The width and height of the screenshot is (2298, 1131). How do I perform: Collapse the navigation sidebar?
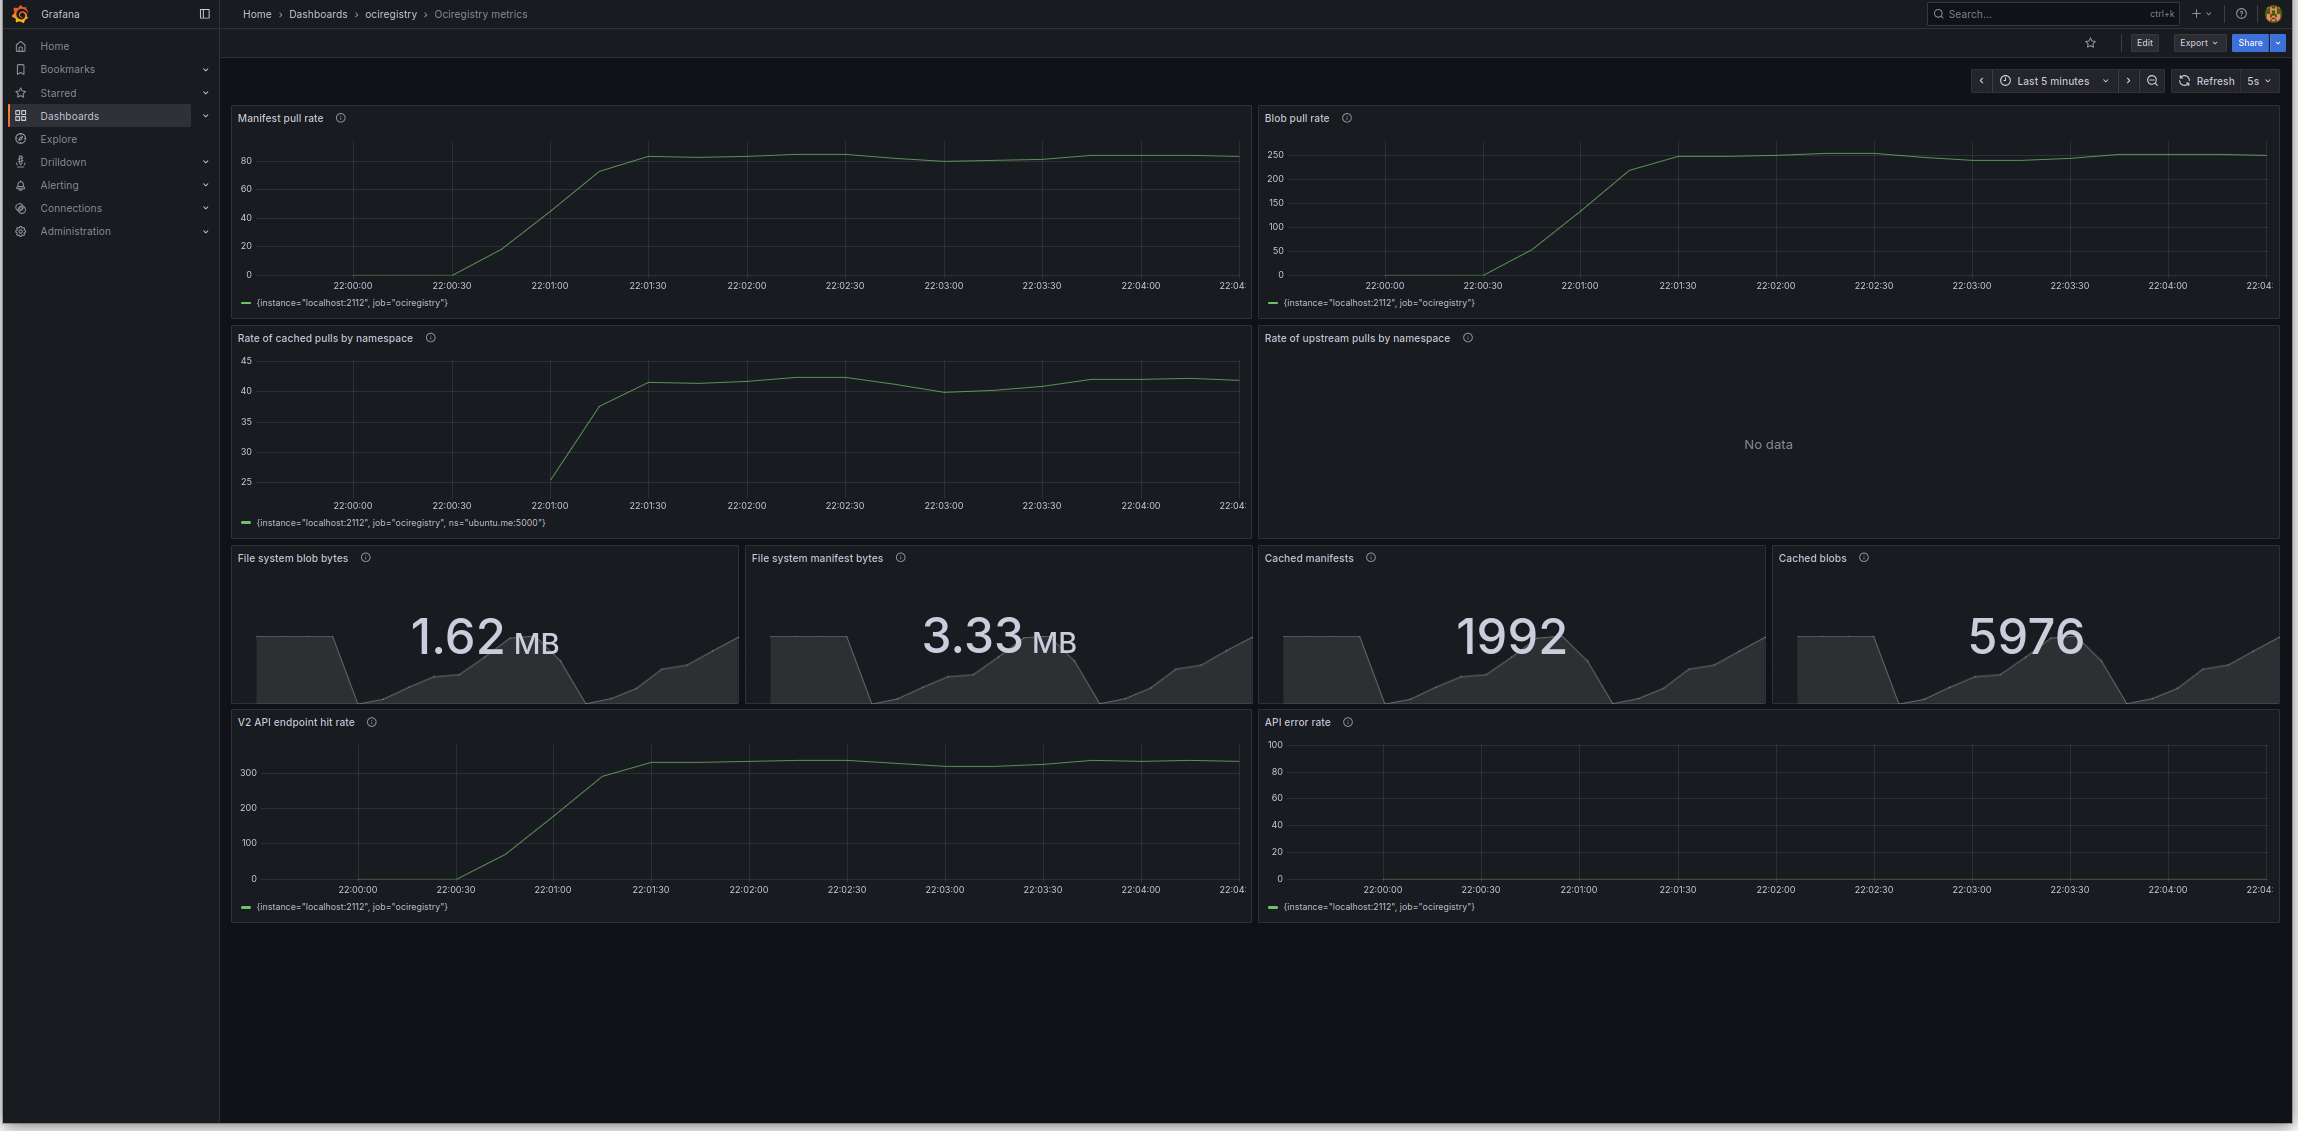coord(205,13)
